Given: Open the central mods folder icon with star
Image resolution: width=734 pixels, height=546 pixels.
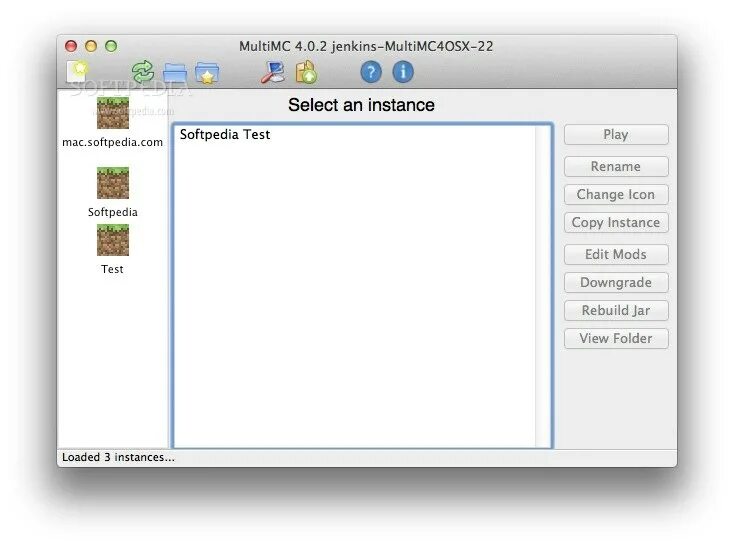Looking at the screenshot, I should click(x=207, y=73).
